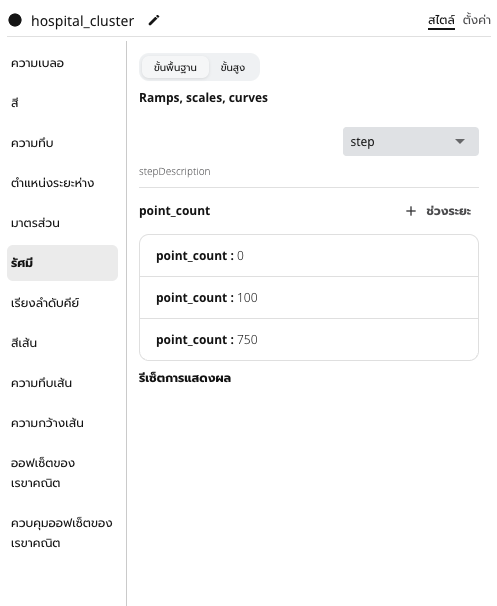The width and height of the screenshot is (497, 606).
Task: Click the black circle layer icon
Action: [15, 20]
